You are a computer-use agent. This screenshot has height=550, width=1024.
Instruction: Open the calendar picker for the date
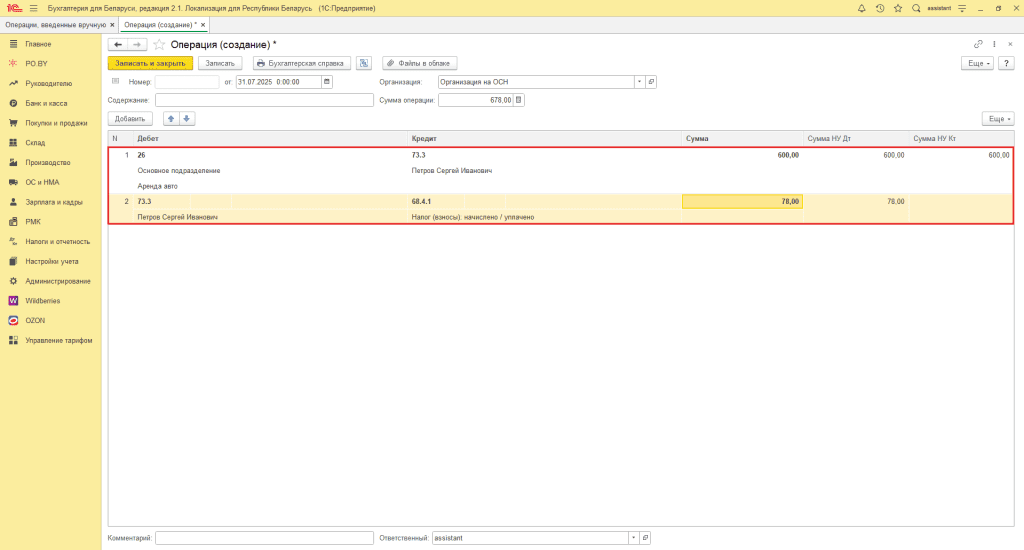tap(327, 82)
